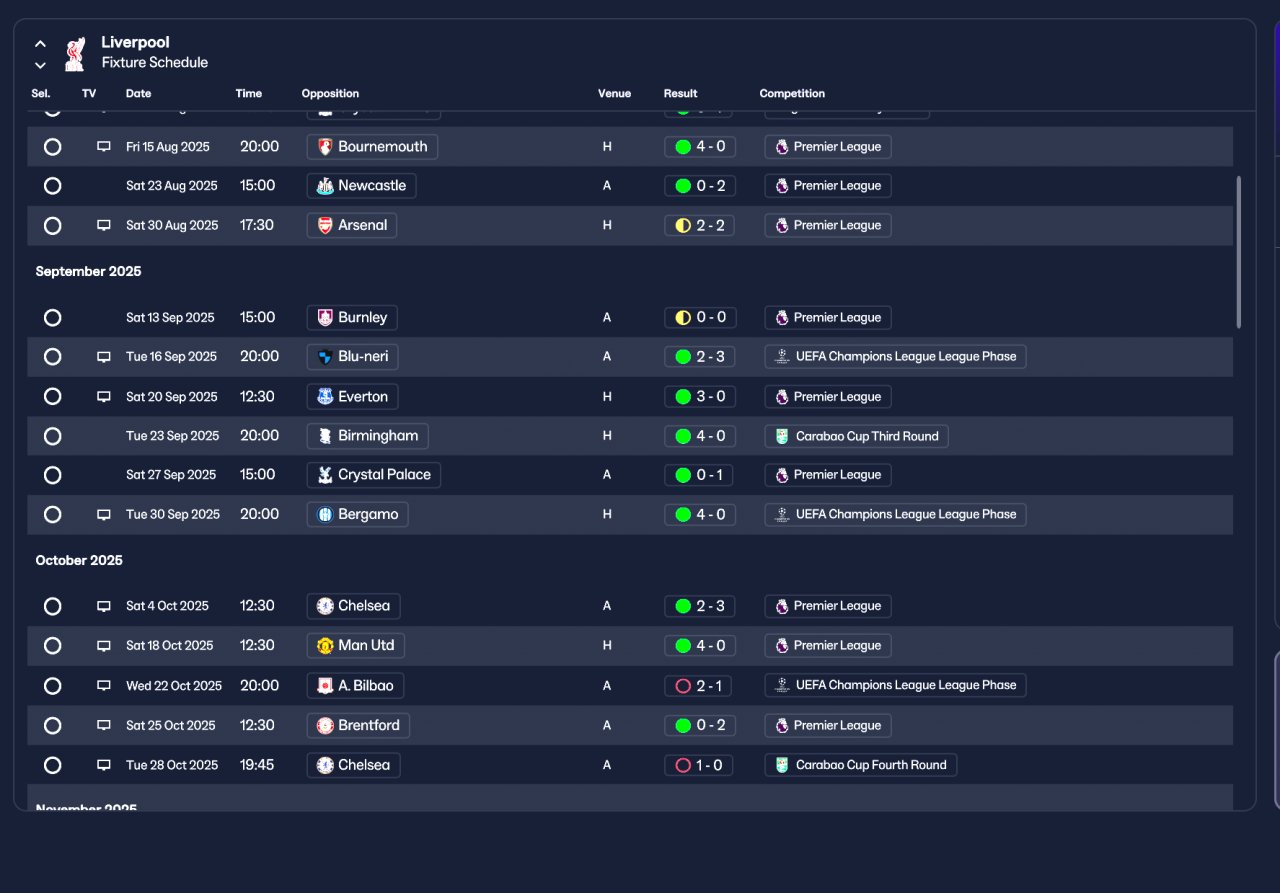
Task: Click TV icon on 28 Oct Chelsea row
Action: [103, 765]
